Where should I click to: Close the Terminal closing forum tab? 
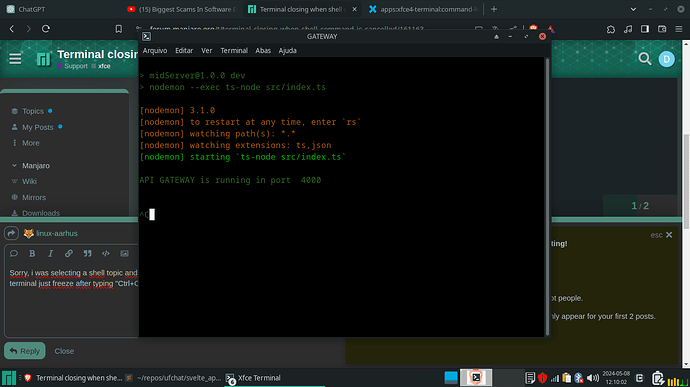coord(354,9)
